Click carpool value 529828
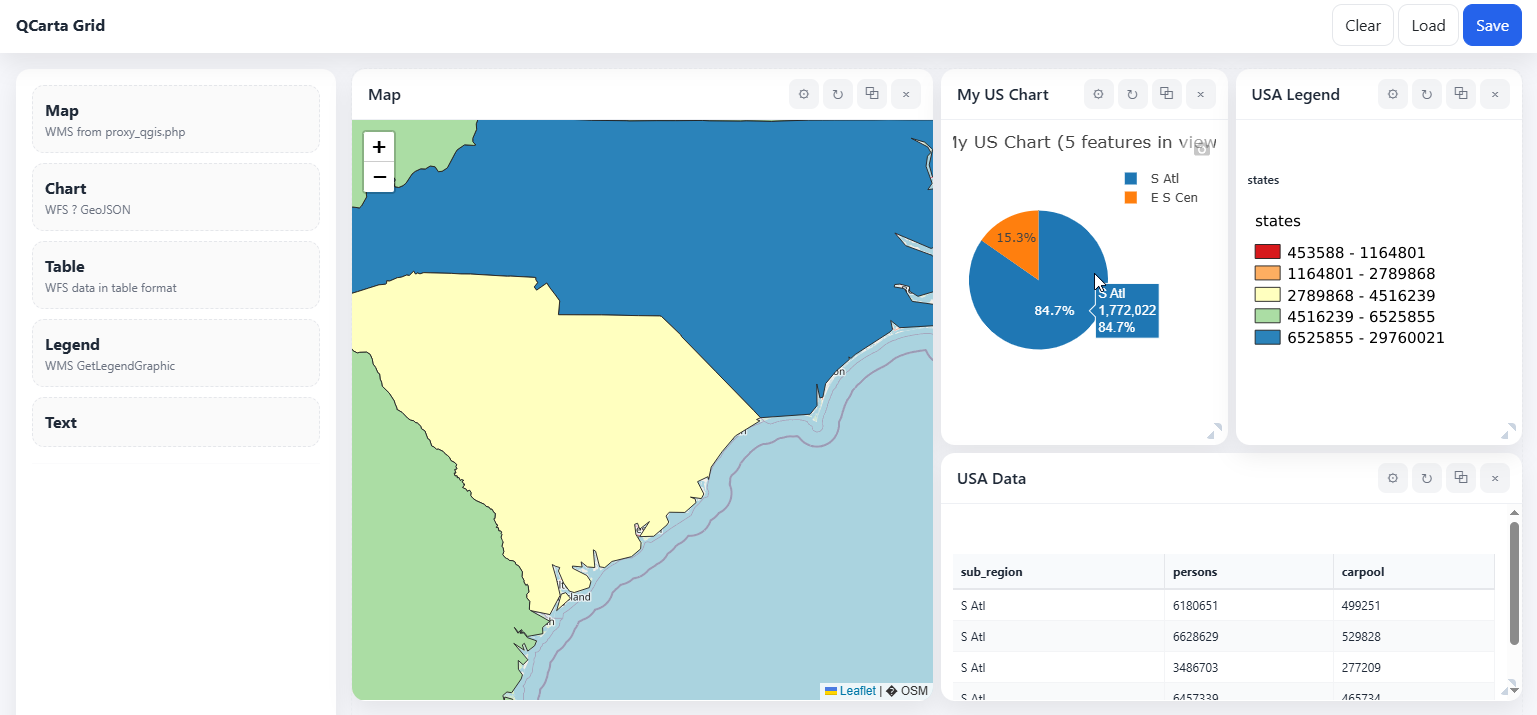The height and width of the screenshot is (715, 1537). coord(1361,636)
